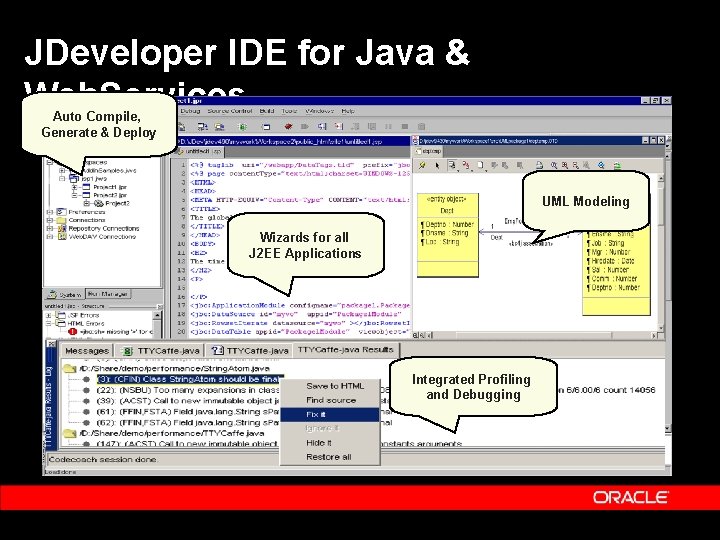This screenshot has width=720, height=540.
Task: Open the Build menu
Action: [x=267, y=111]
